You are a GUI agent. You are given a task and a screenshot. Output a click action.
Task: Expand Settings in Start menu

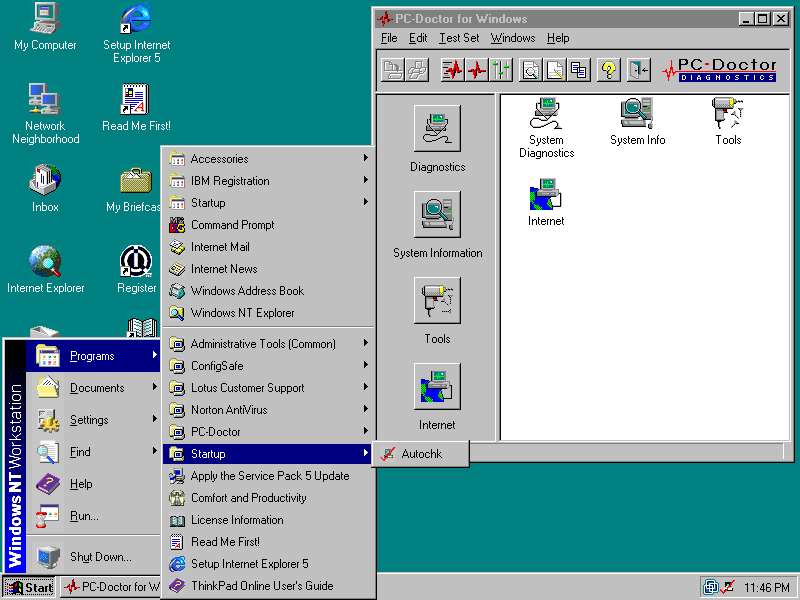point(93,420)
